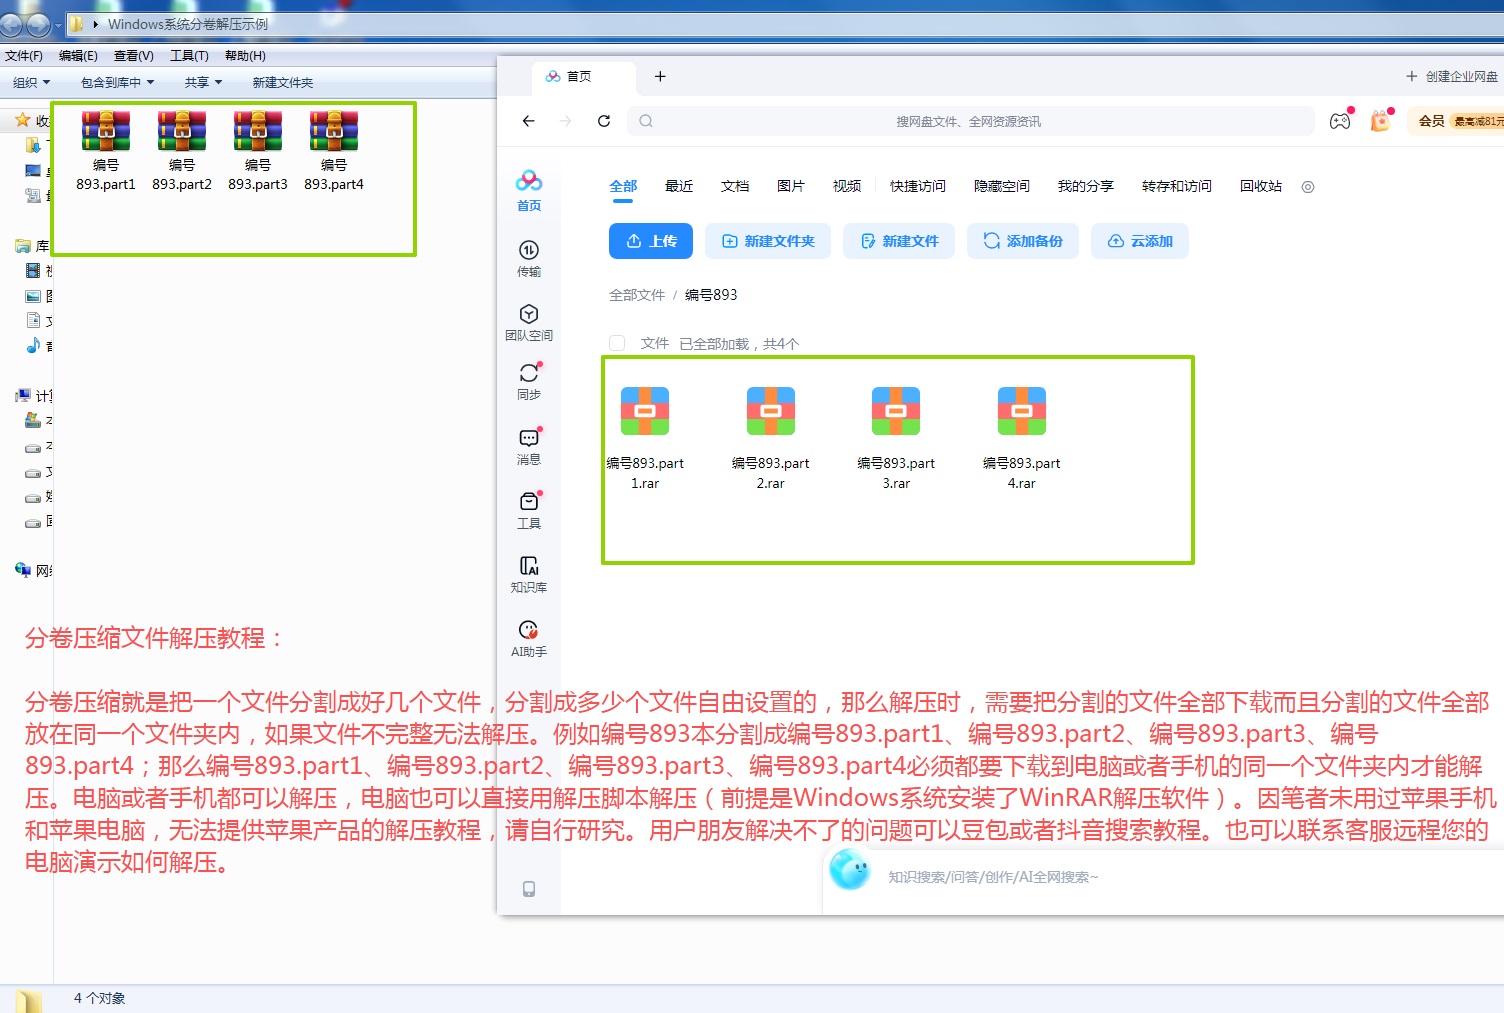Select 编号893.part3 in Explorer window
Image resolution: width=1504 pixels, height=1013 pixels.
[258, 151]
